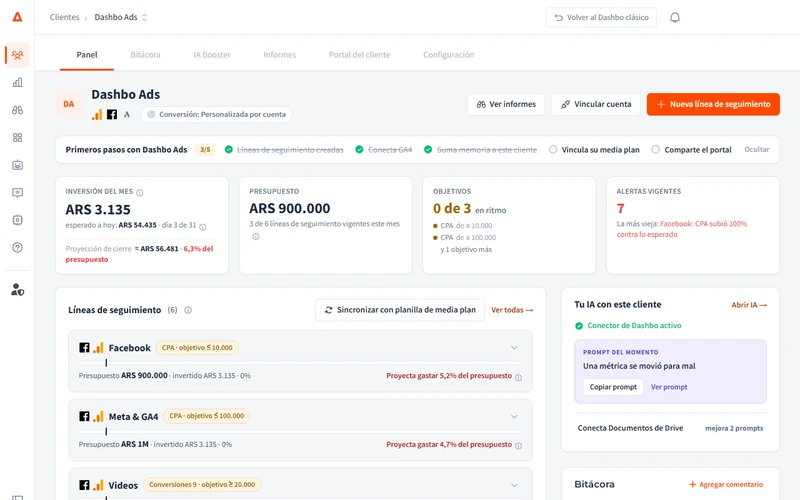
Task: Click the Vincular cuenta button
Action: (x=595, y=104)
